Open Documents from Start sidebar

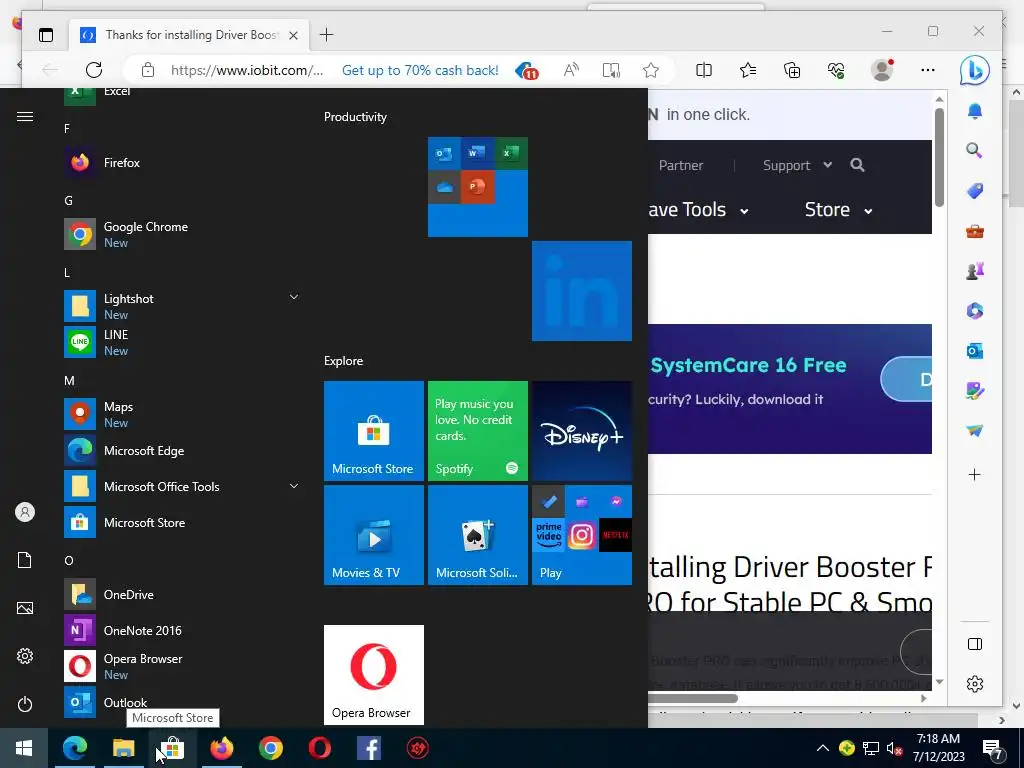click(25, 560)
